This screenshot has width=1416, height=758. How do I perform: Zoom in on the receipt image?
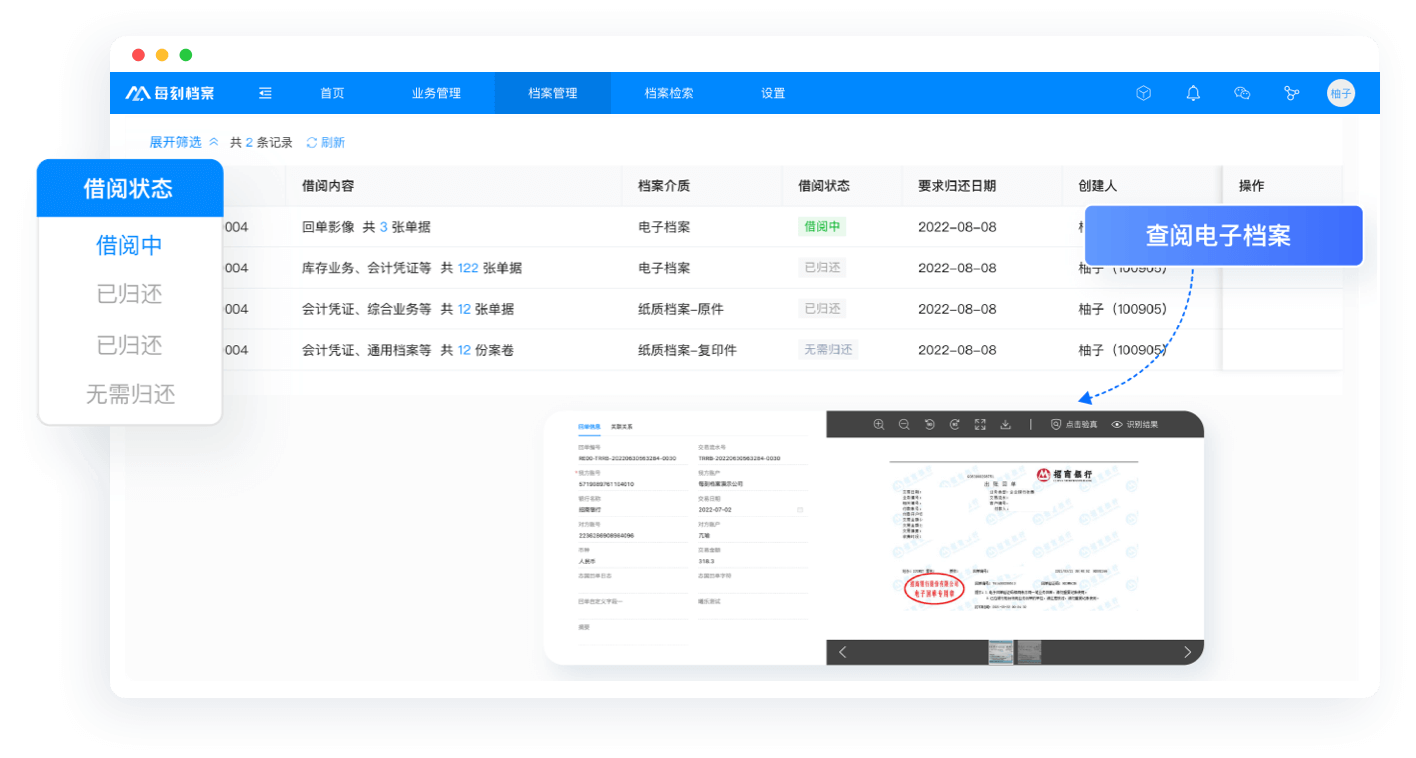pos(879,424)
